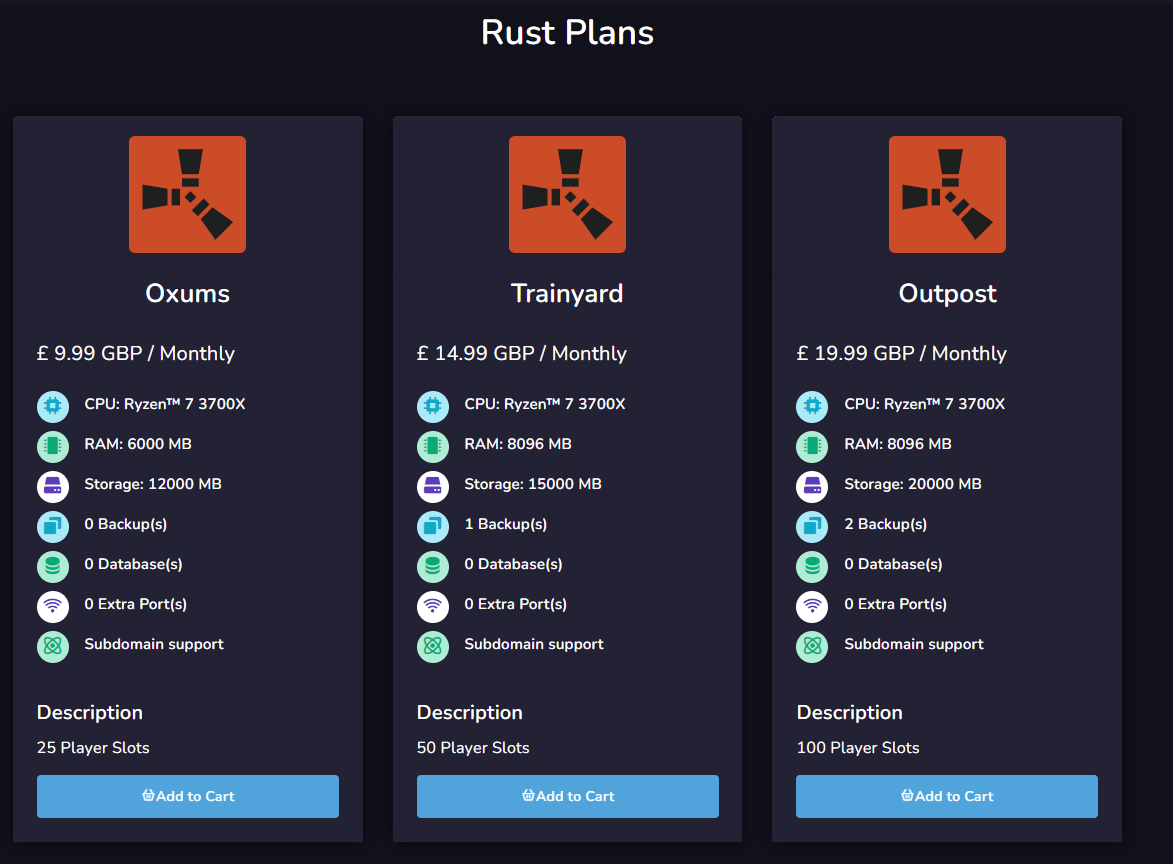1173x864 pixels.
Task: Click the subdomain icon in Outpost card
Action: tap(812, 646)
